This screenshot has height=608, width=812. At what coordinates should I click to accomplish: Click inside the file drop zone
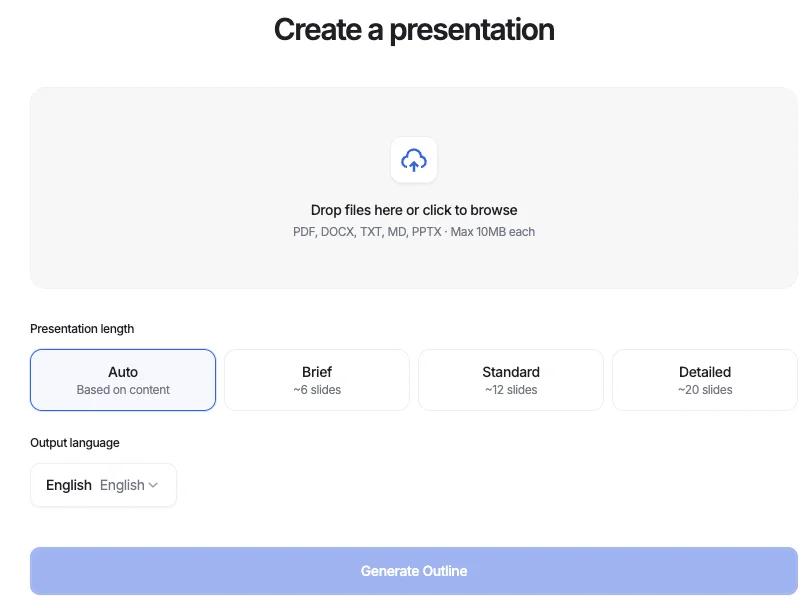pos(413,187)
